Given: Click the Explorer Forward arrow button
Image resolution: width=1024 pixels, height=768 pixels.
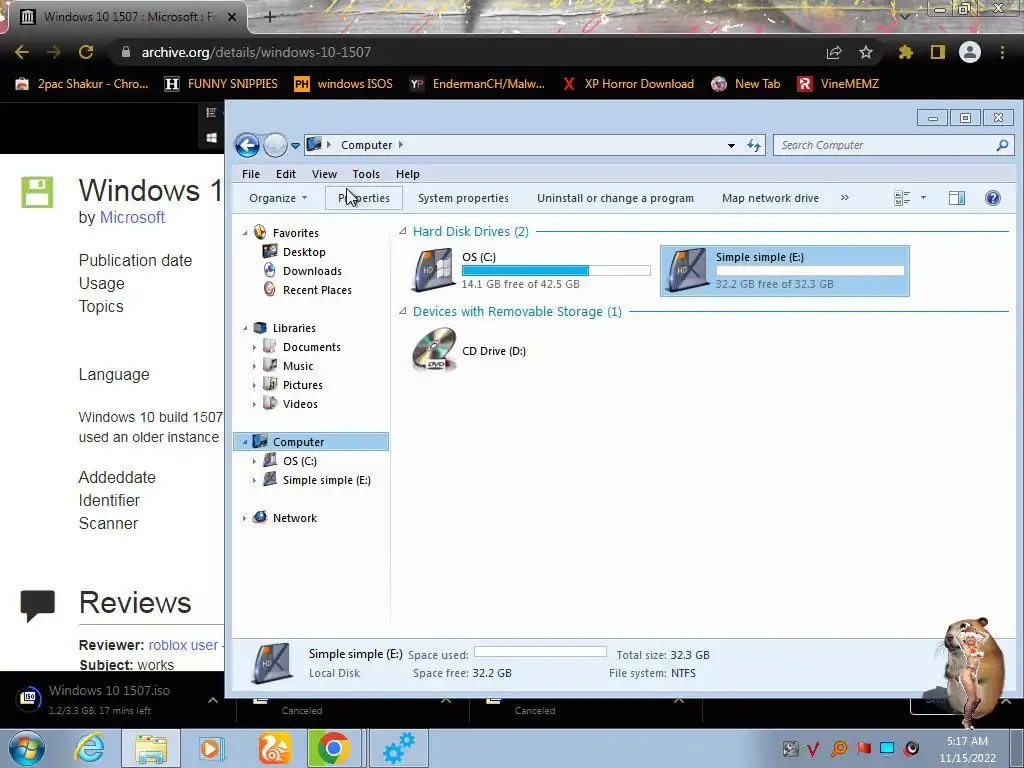Looking at the screenshot, I should pos(275,145).
